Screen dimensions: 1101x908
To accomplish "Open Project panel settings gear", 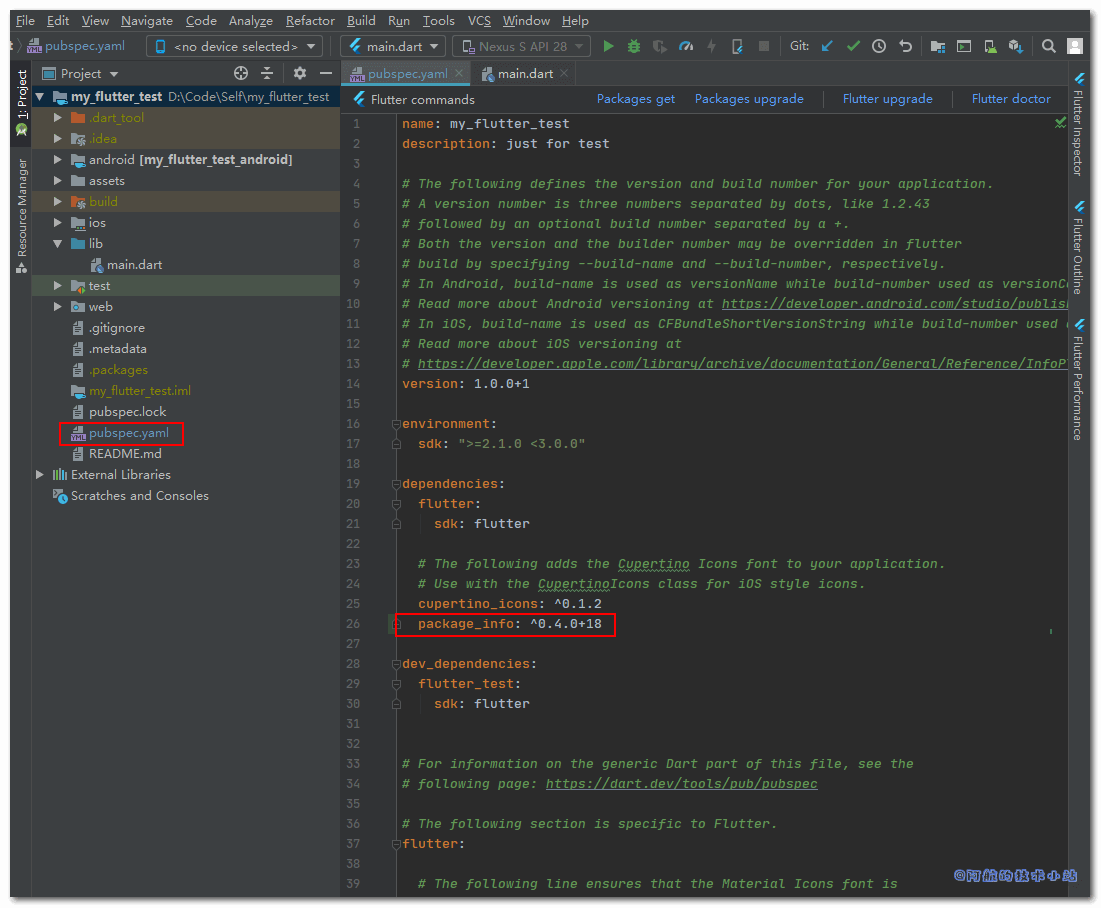I will (300, 73).
